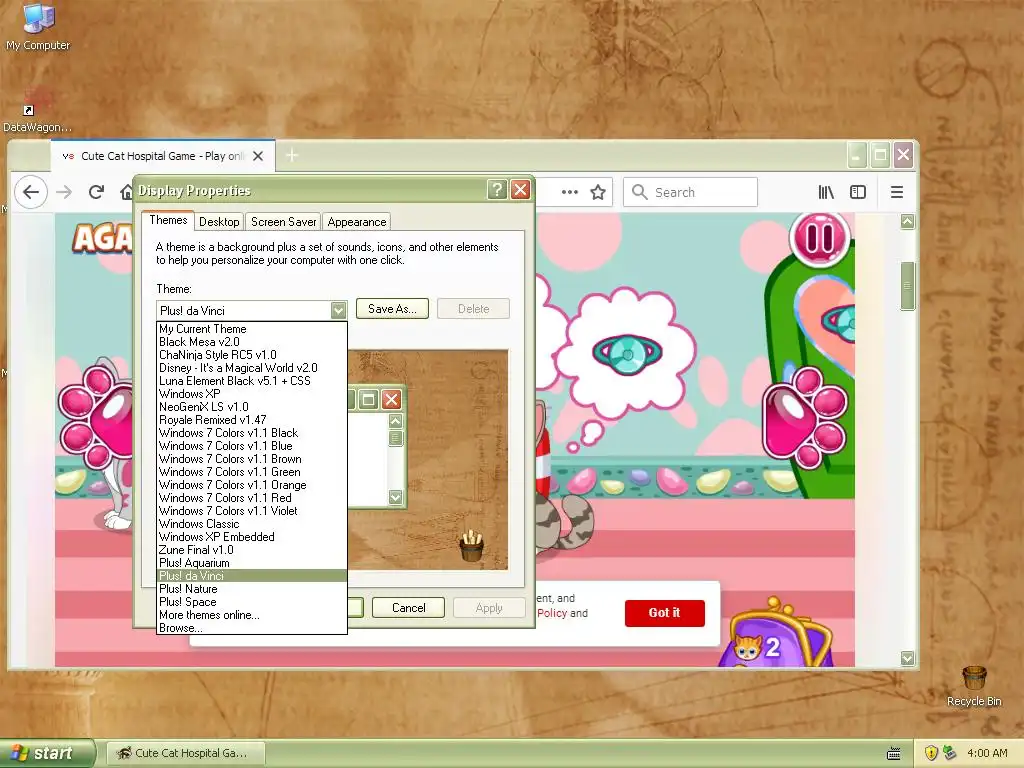Viewport: 1024px width, 768px height.
Task: Select Disney It's a Magical World theme
Action: 252,368
